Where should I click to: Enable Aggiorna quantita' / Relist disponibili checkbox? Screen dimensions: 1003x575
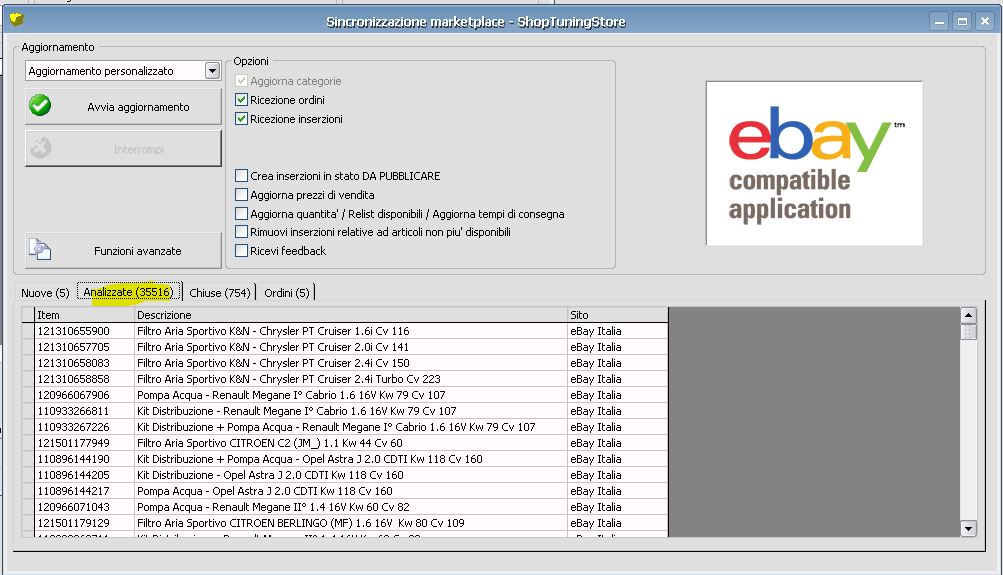241,214
